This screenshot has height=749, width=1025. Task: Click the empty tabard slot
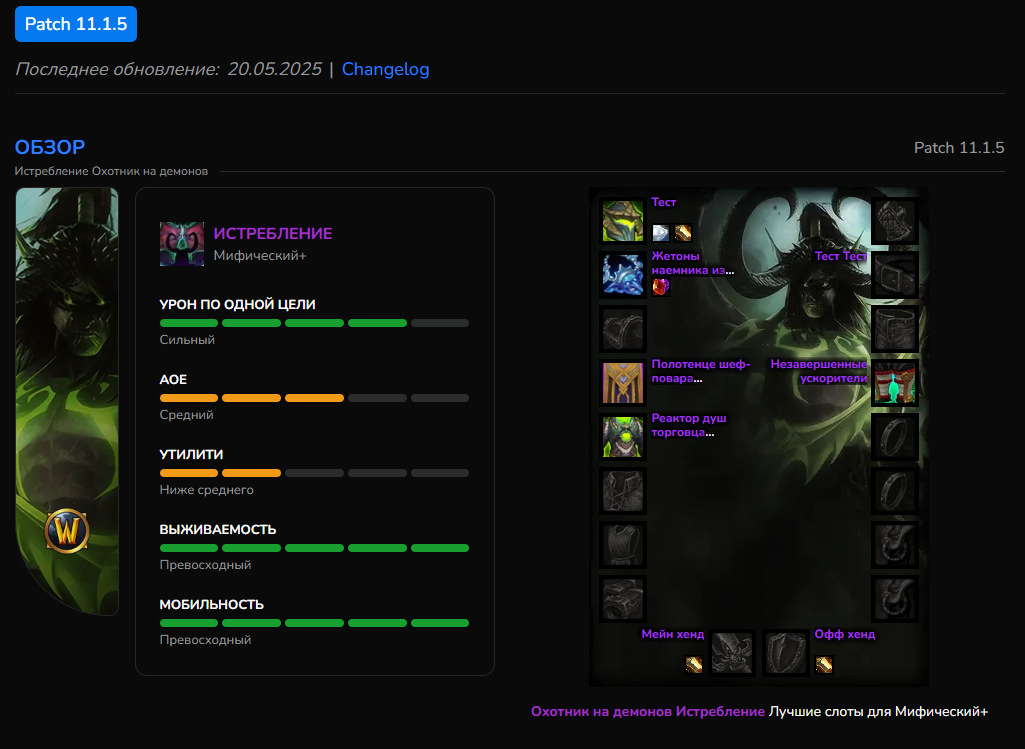[622, 544]
